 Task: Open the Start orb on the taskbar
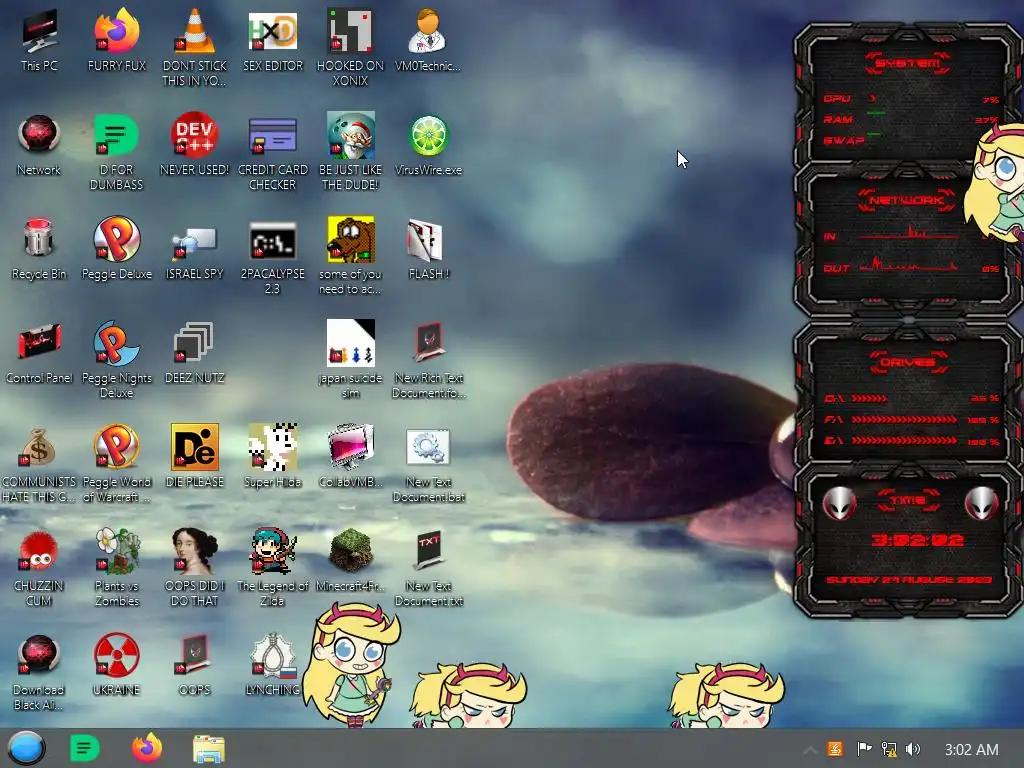[26, 748]
